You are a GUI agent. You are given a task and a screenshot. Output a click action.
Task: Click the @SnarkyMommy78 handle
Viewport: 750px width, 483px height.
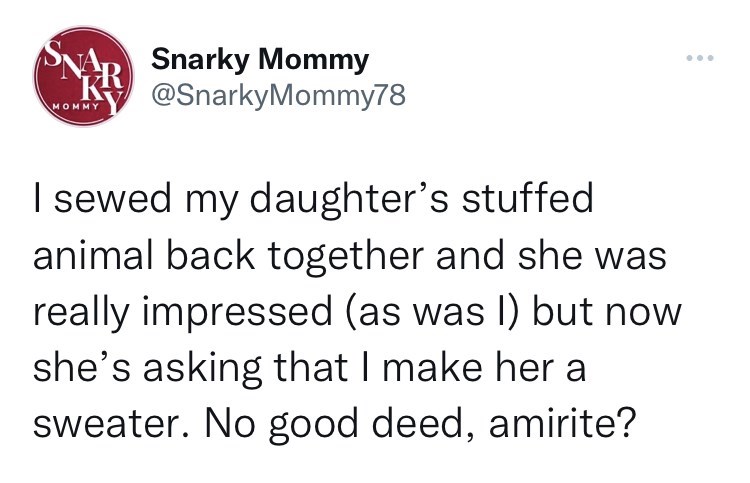click(278, 97)
